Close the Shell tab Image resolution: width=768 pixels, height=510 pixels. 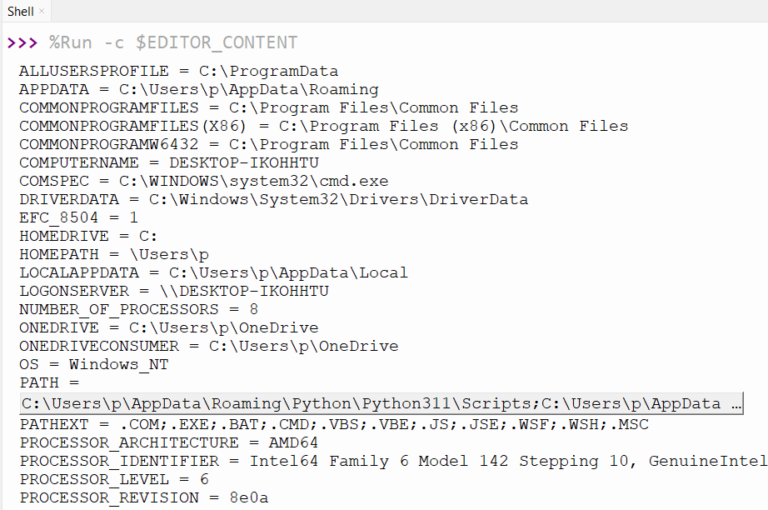42,10
